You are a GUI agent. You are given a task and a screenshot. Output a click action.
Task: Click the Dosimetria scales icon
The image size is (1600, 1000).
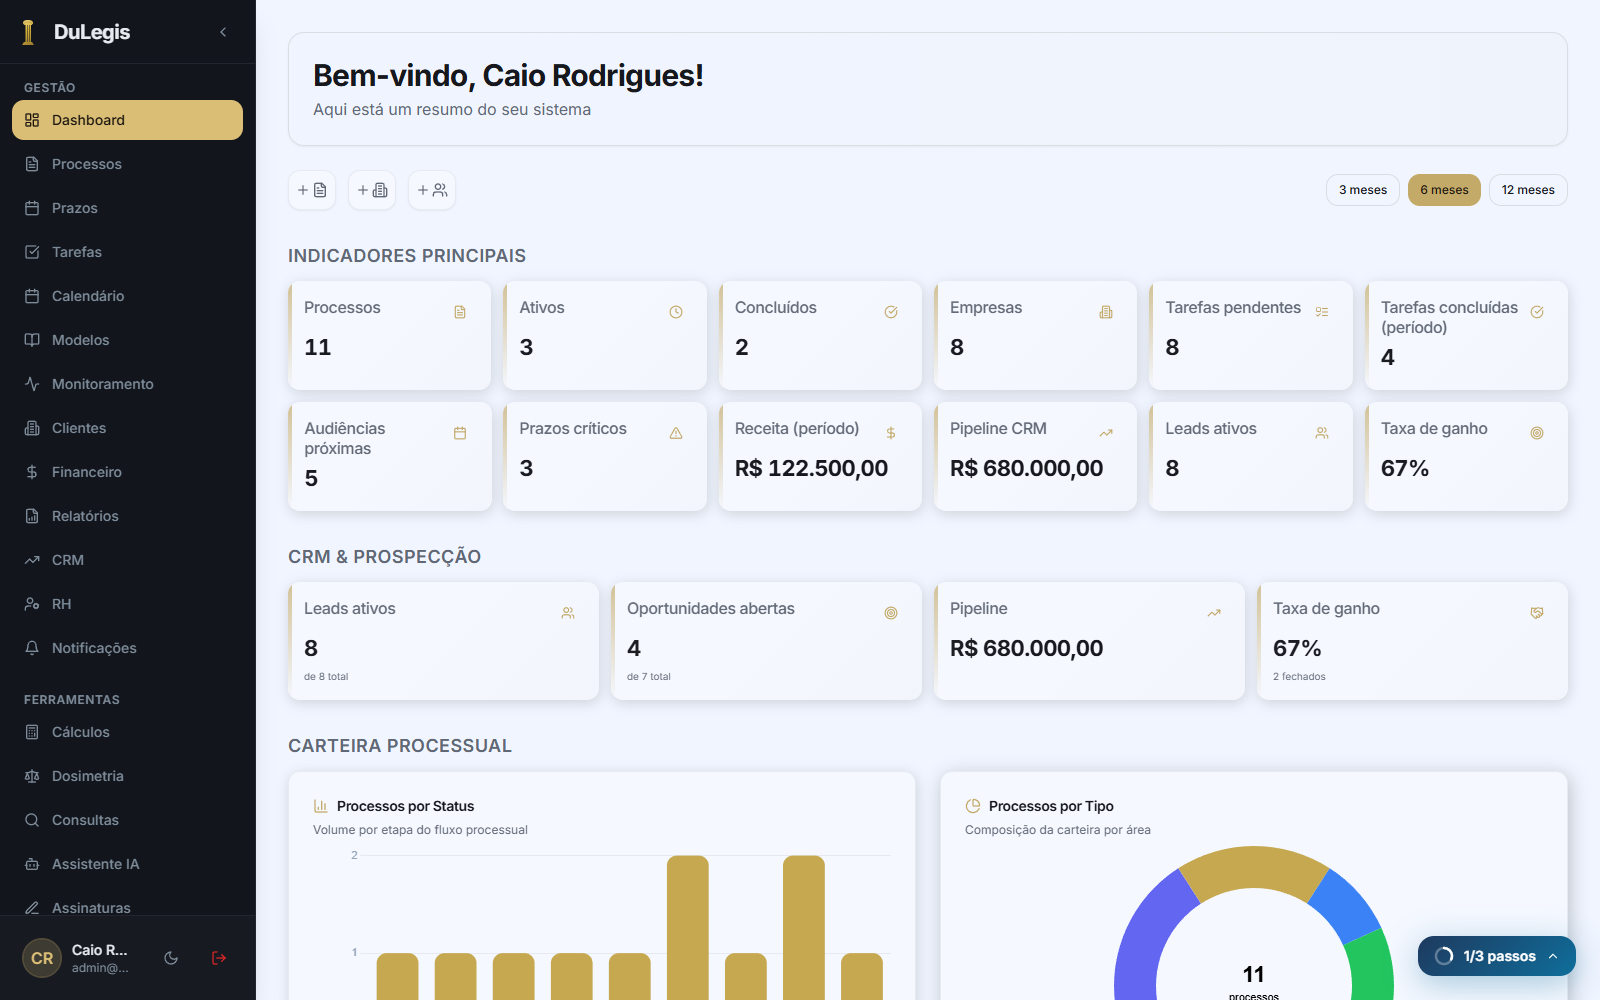click(32, 776)
